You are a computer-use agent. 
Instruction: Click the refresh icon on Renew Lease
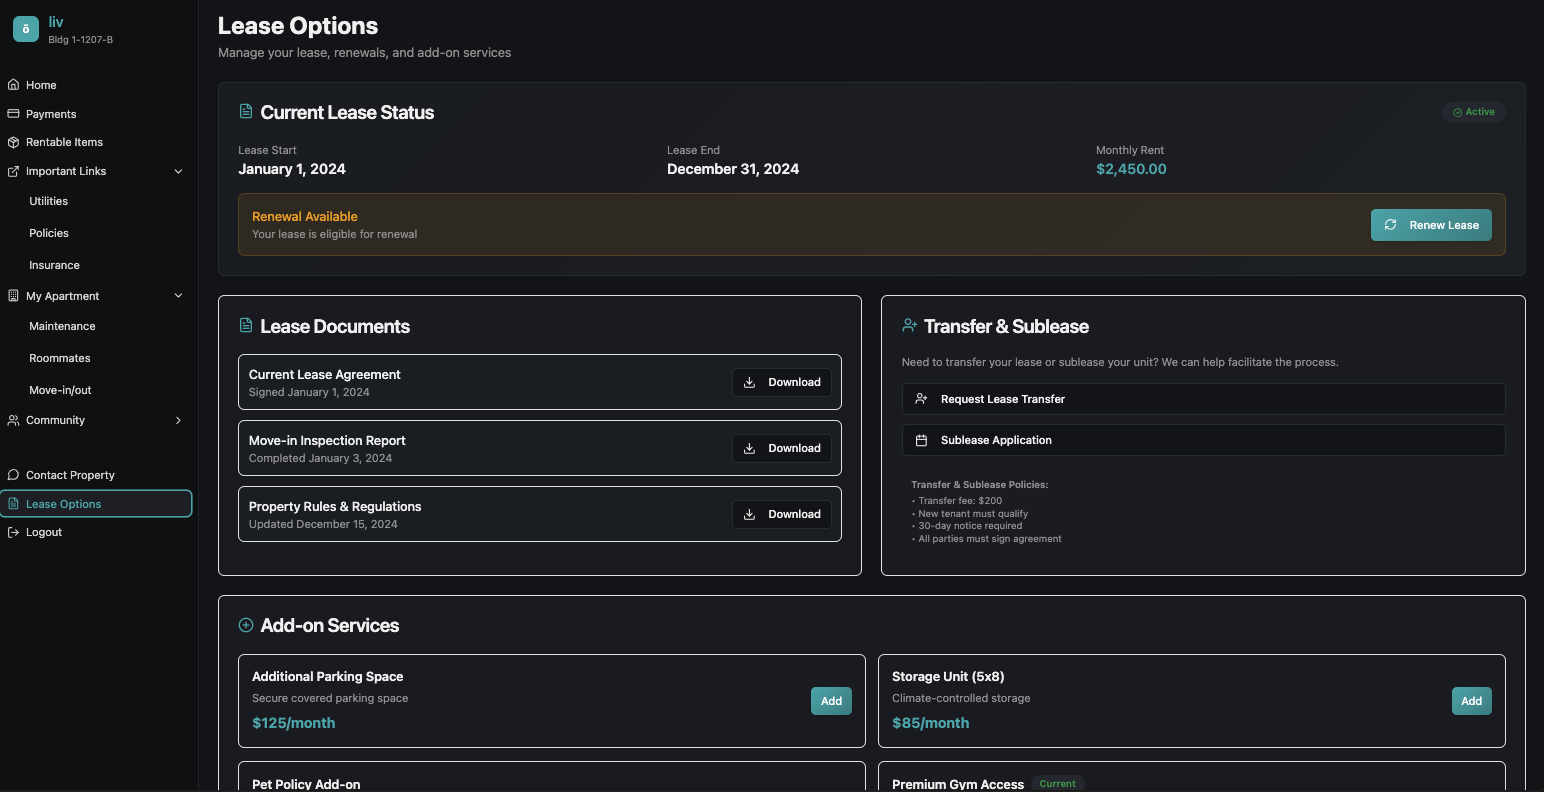pos(1390,225)
